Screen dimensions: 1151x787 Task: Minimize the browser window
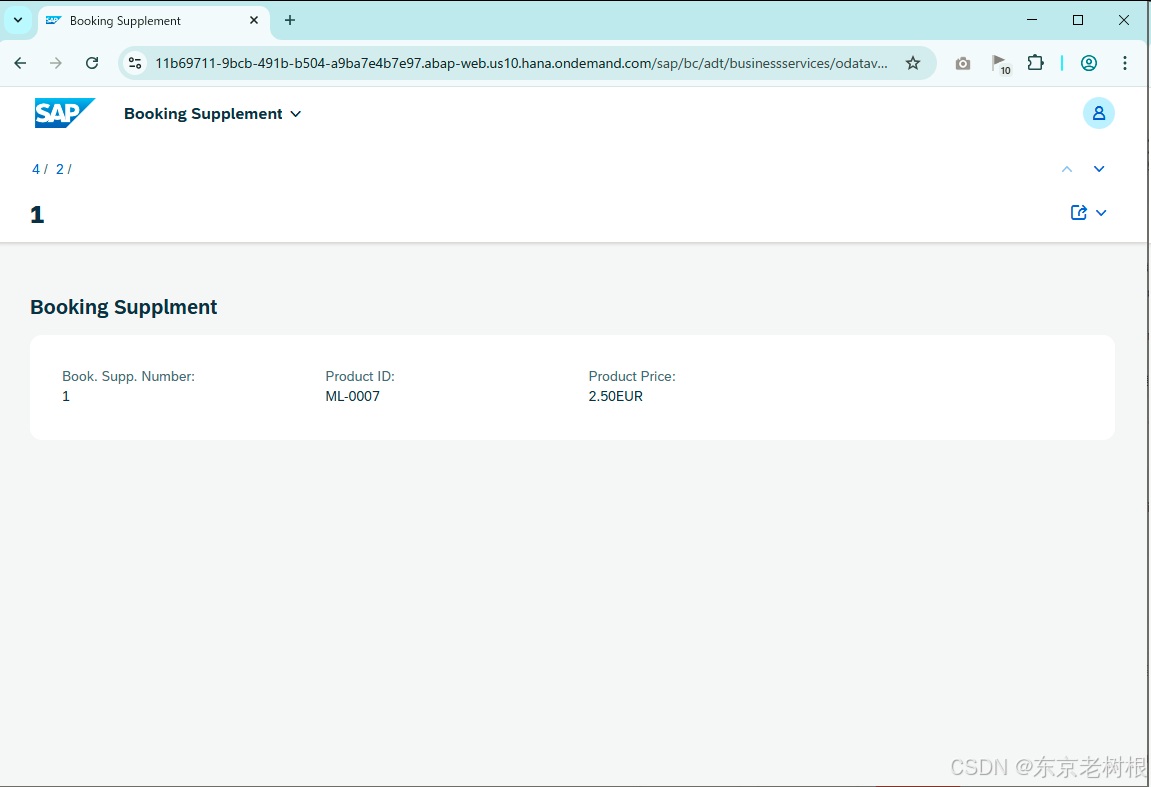1032,20
